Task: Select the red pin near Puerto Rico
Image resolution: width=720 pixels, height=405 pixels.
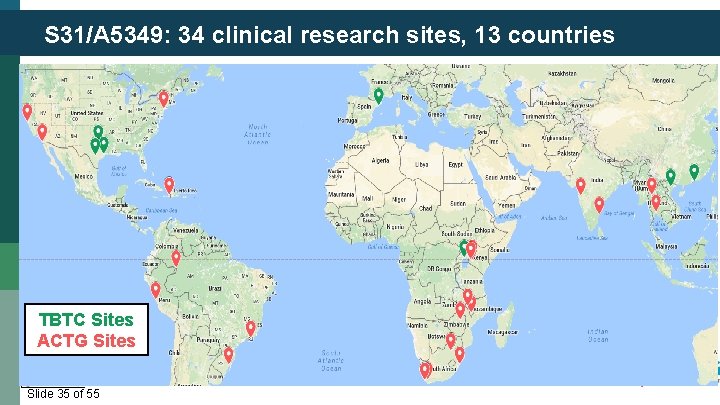Action: coord(169,186)
